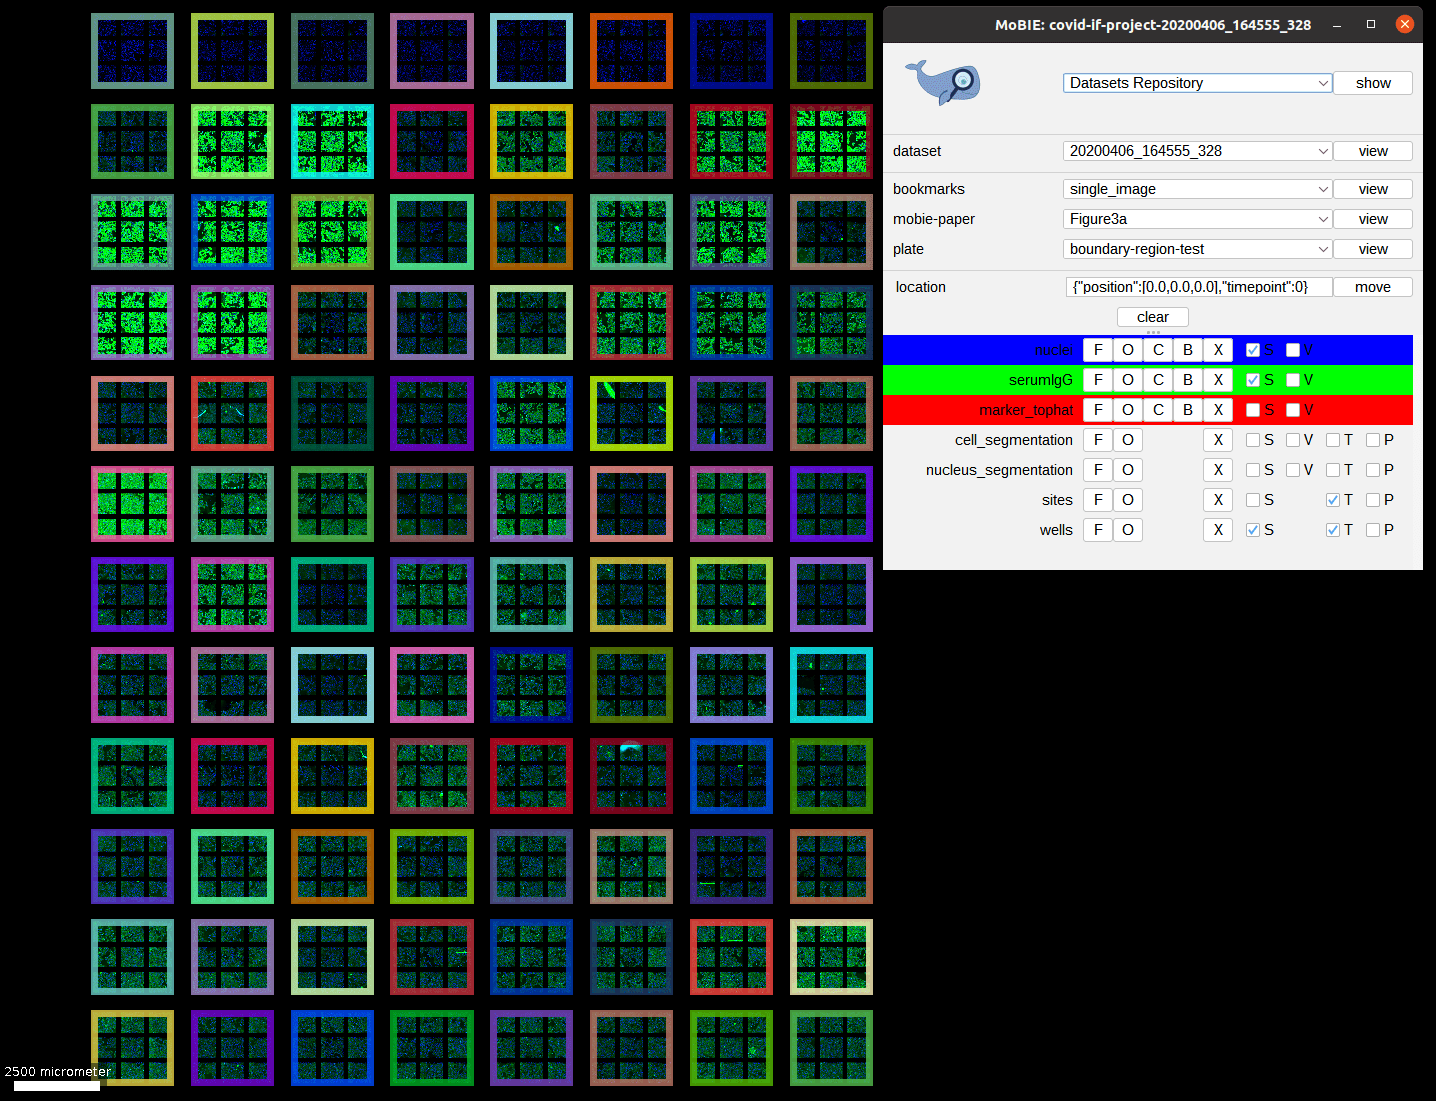The image size is (1436, 1101).
Task: Open brightness settings B for marker_tophat
Action: [x=1187, y=409]
